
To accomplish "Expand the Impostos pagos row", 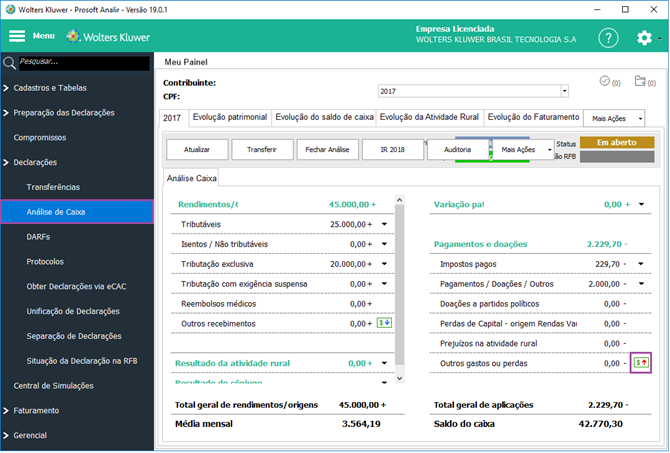I will coord(641,264).
